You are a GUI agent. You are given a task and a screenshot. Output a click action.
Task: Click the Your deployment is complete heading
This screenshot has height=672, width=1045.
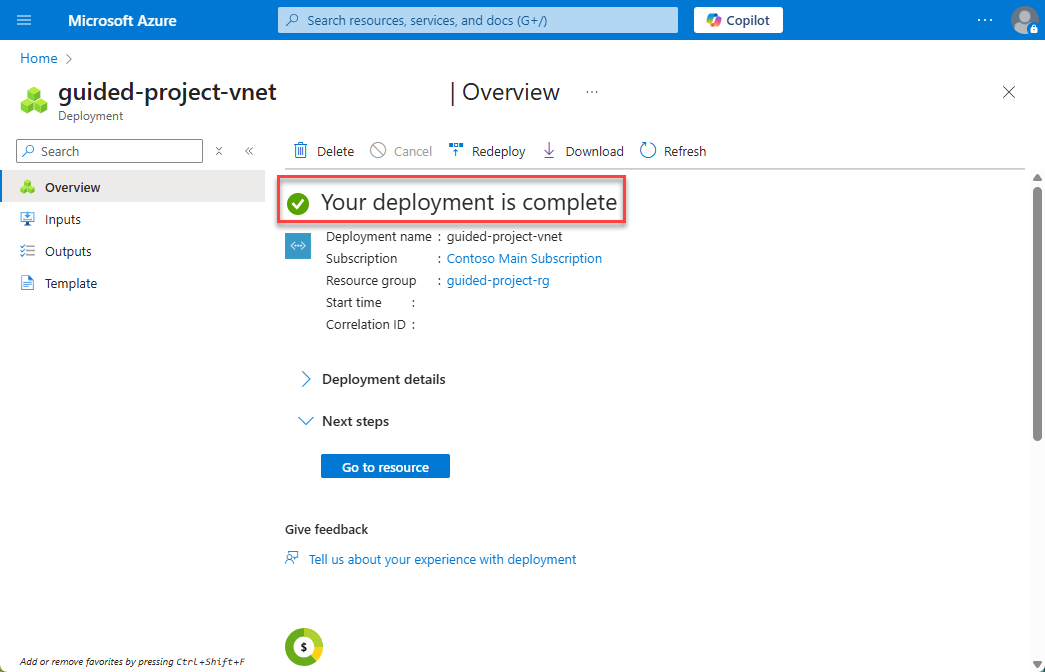469,202
